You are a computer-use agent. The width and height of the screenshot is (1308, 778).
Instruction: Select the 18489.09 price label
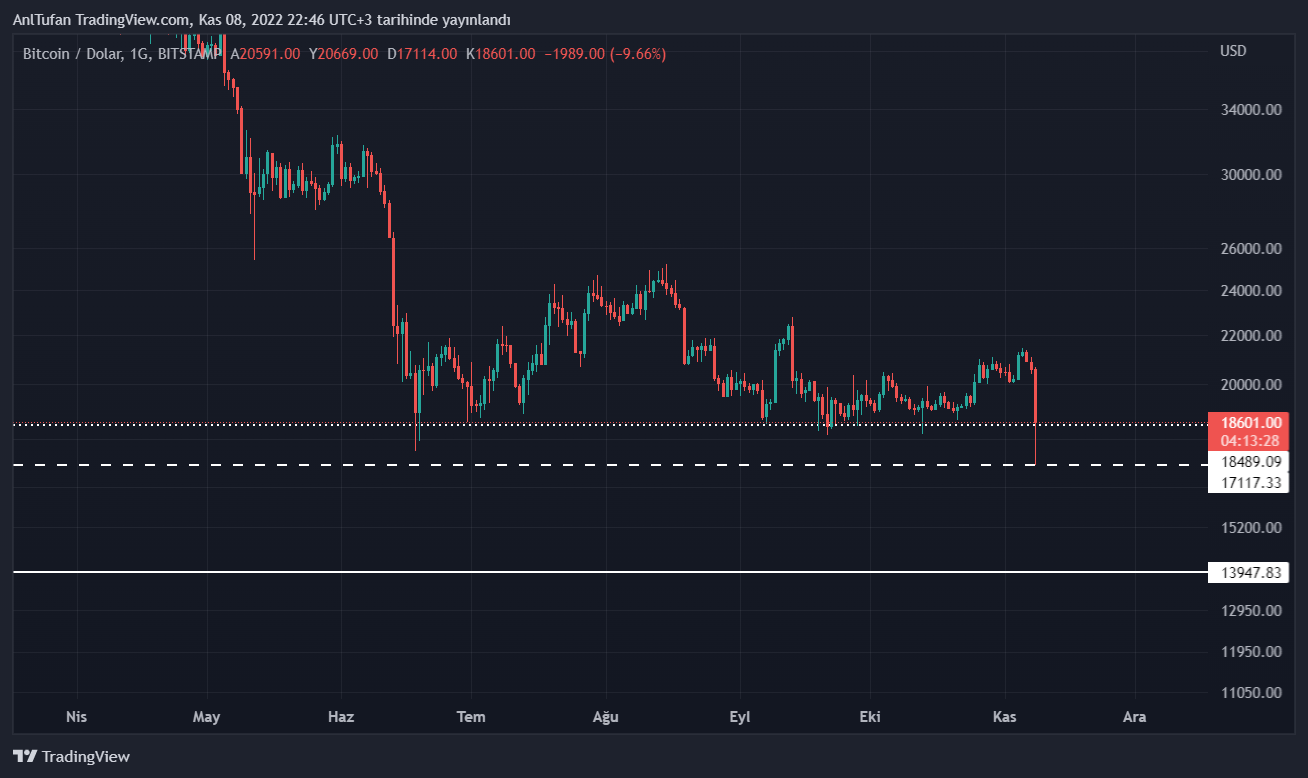point(1250,461)
